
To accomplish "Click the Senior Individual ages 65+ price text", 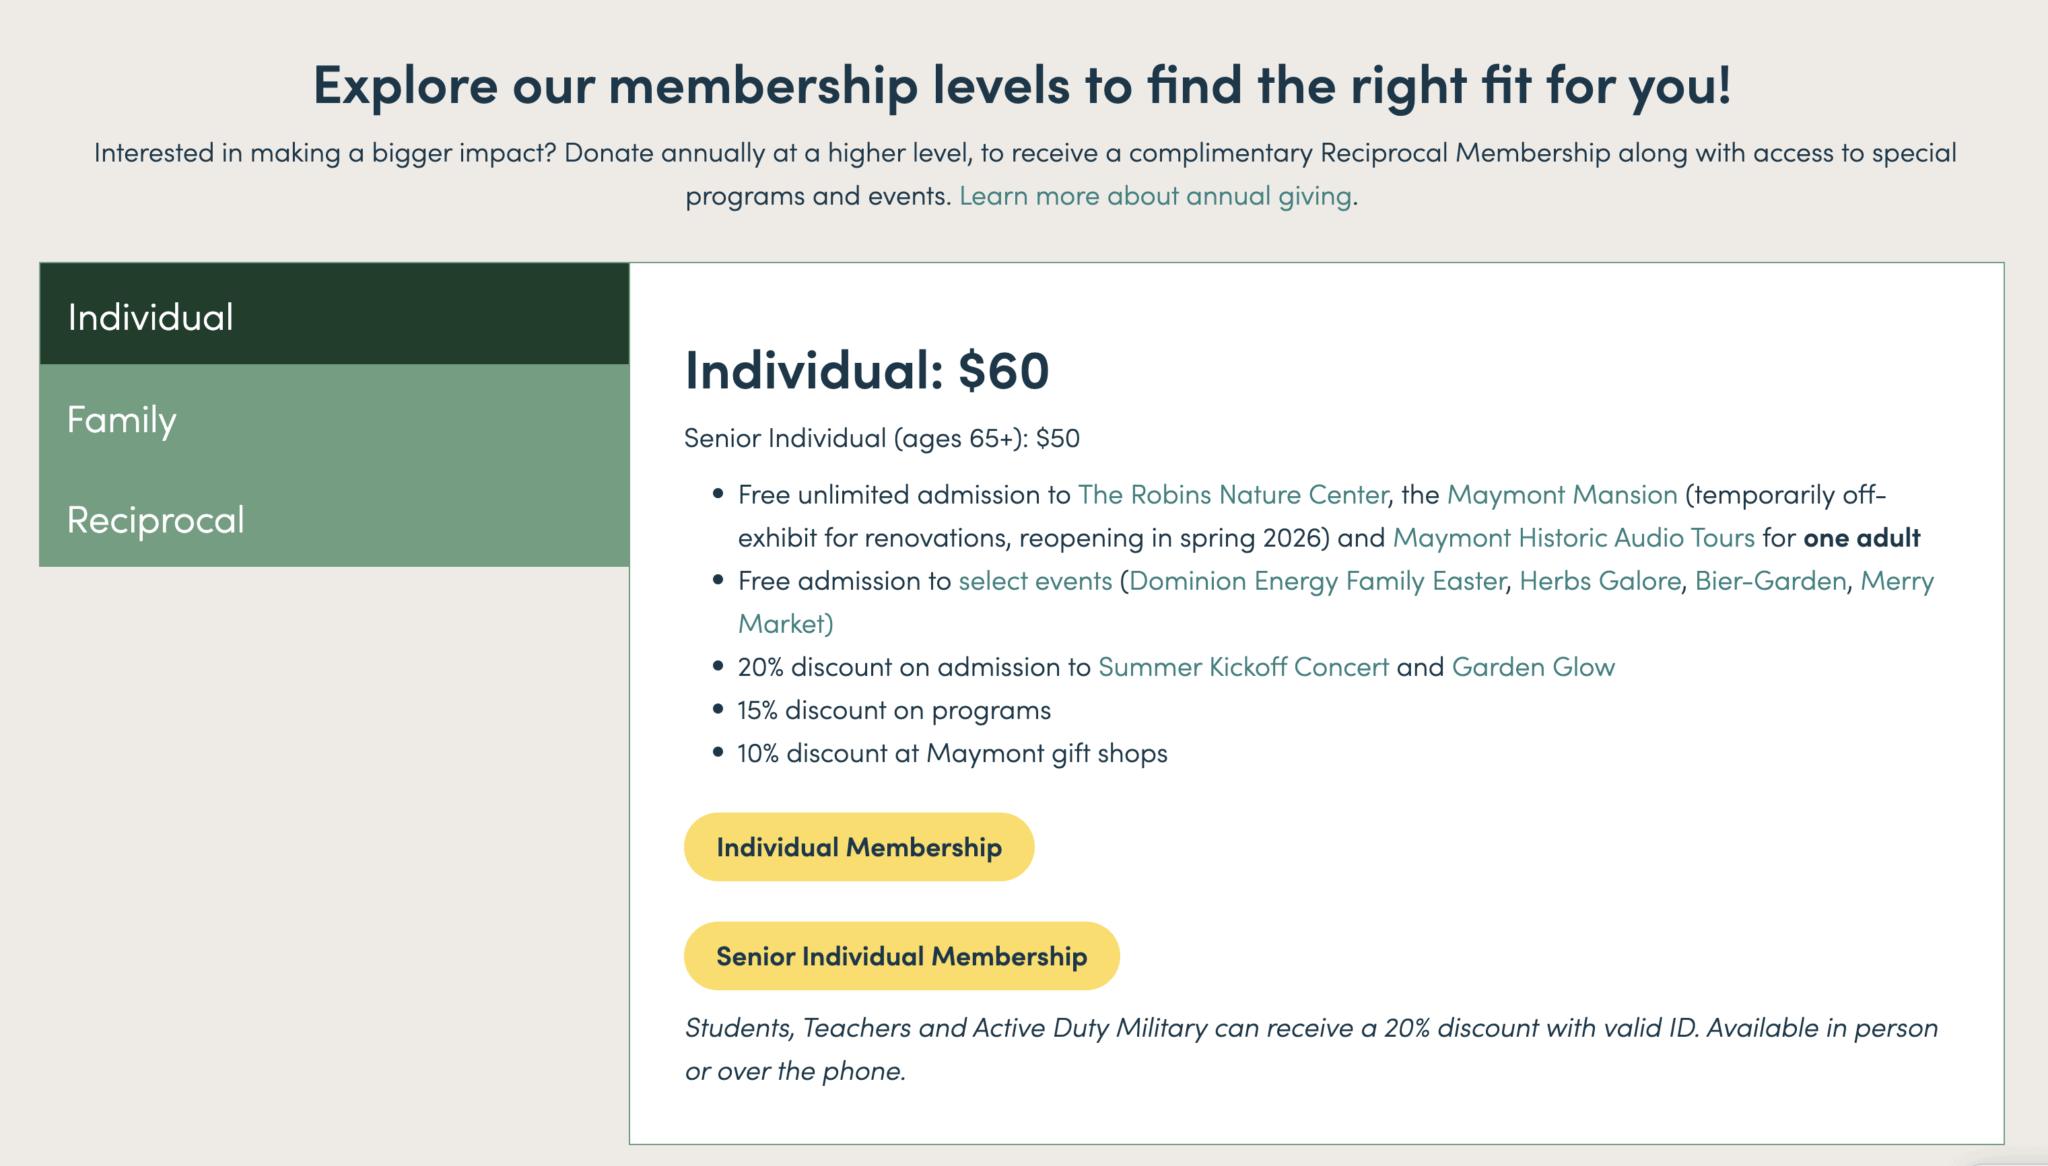I will 881,438.
